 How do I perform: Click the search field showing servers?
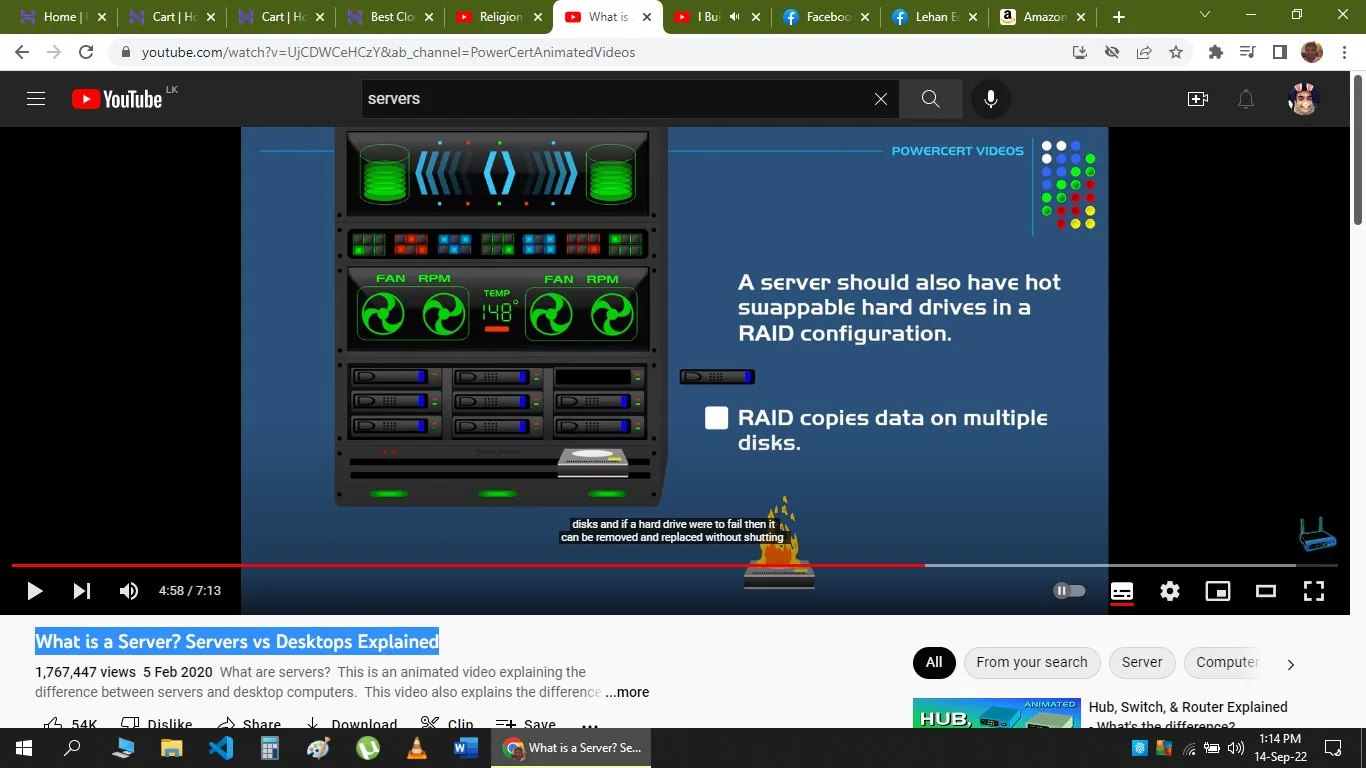[600, 98]
